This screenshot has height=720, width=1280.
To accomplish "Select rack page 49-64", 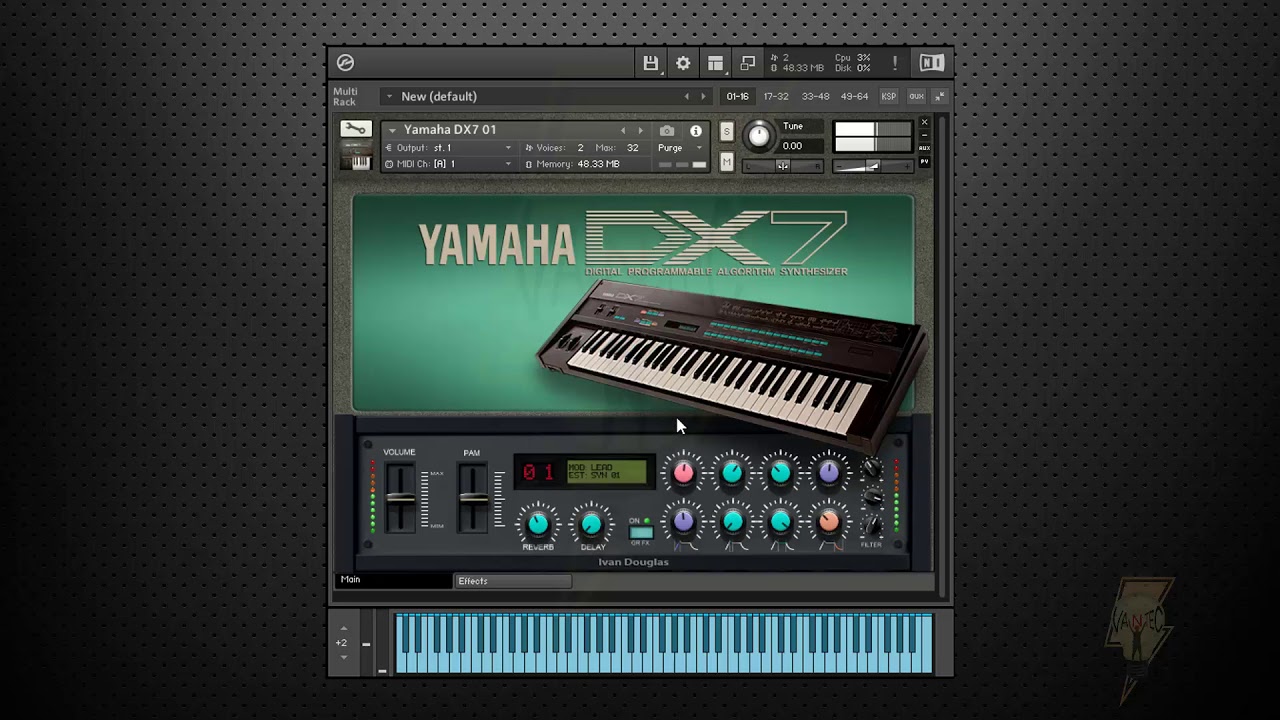I will click(855, 97).
